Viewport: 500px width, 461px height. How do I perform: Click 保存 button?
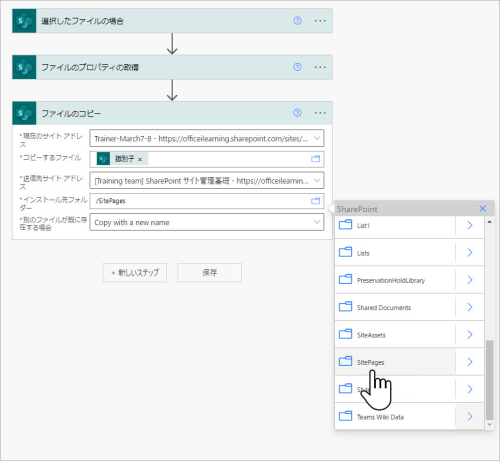209,273
